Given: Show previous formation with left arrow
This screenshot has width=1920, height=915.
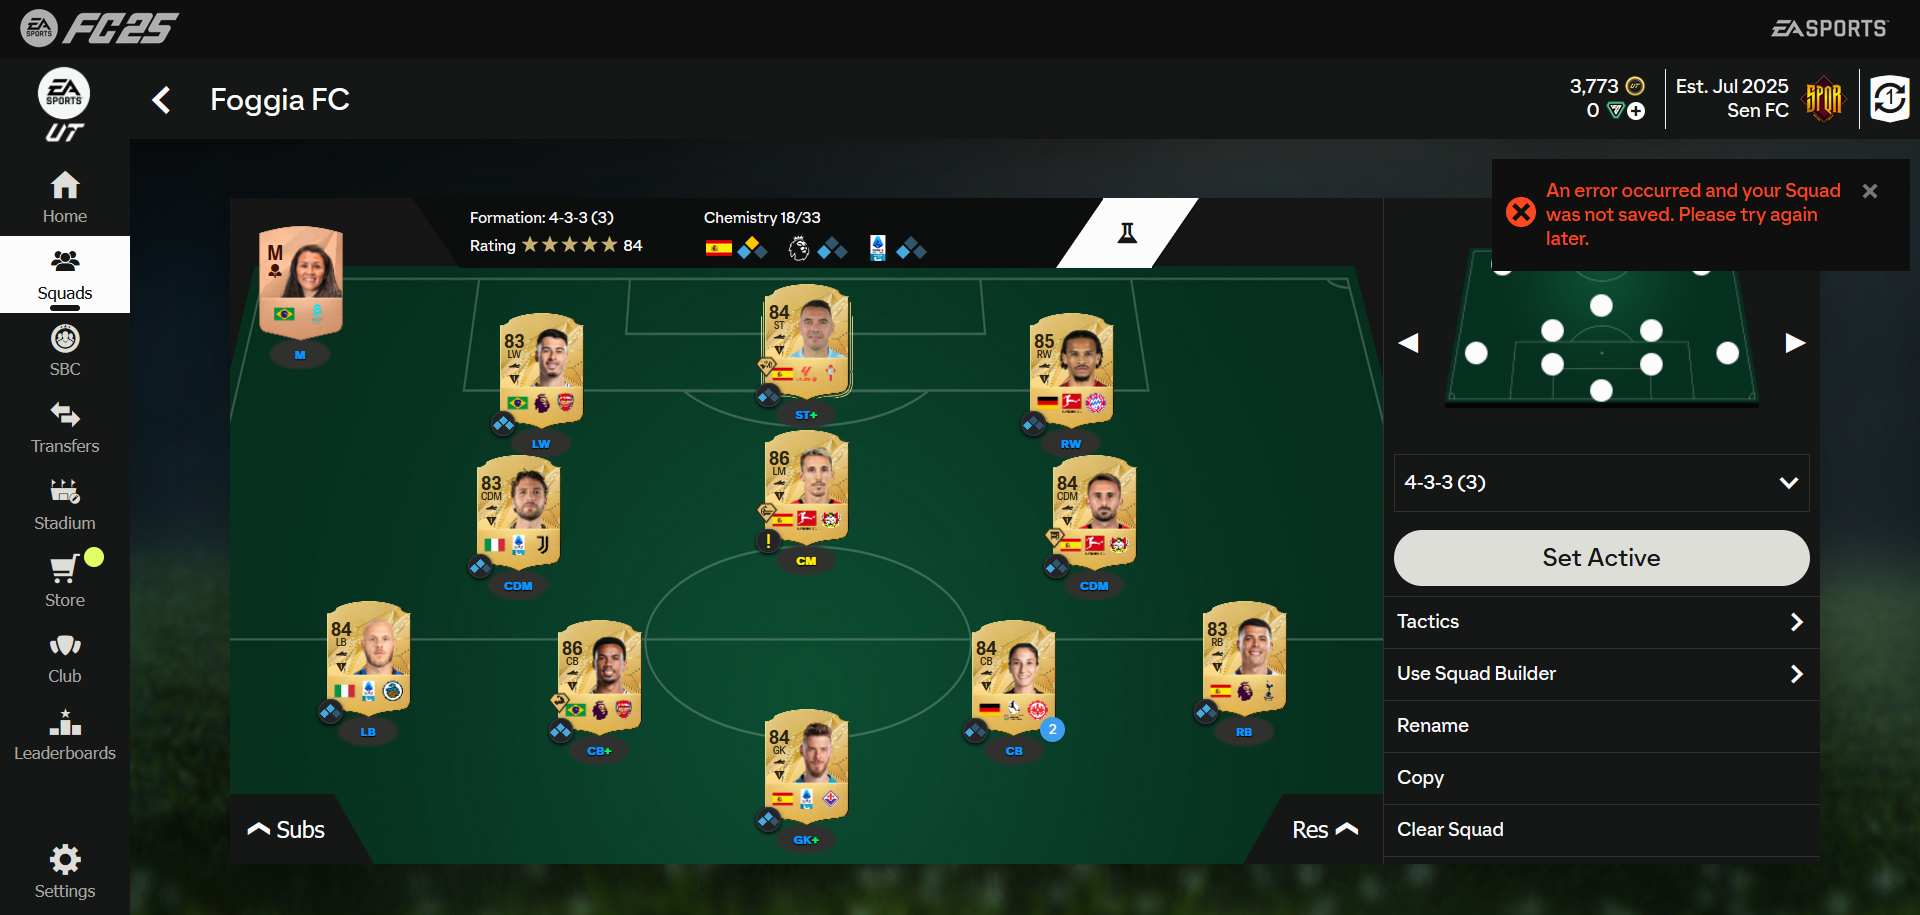Looking at the screenshot, I should pos(1409,343).
